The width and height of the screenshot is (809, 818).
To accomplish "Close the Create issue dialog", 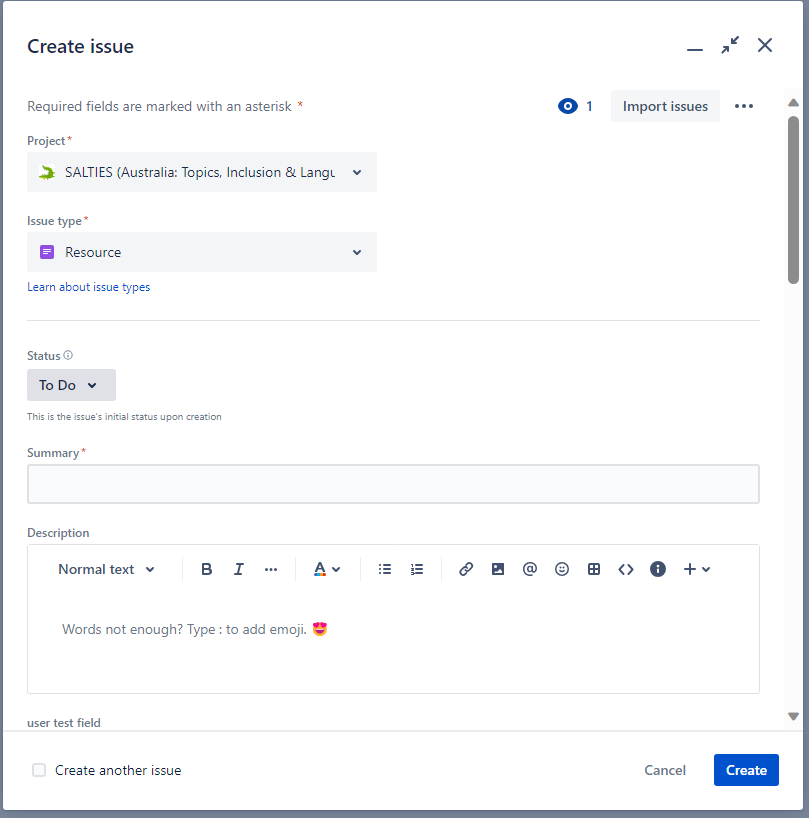I will click(765, 45).
